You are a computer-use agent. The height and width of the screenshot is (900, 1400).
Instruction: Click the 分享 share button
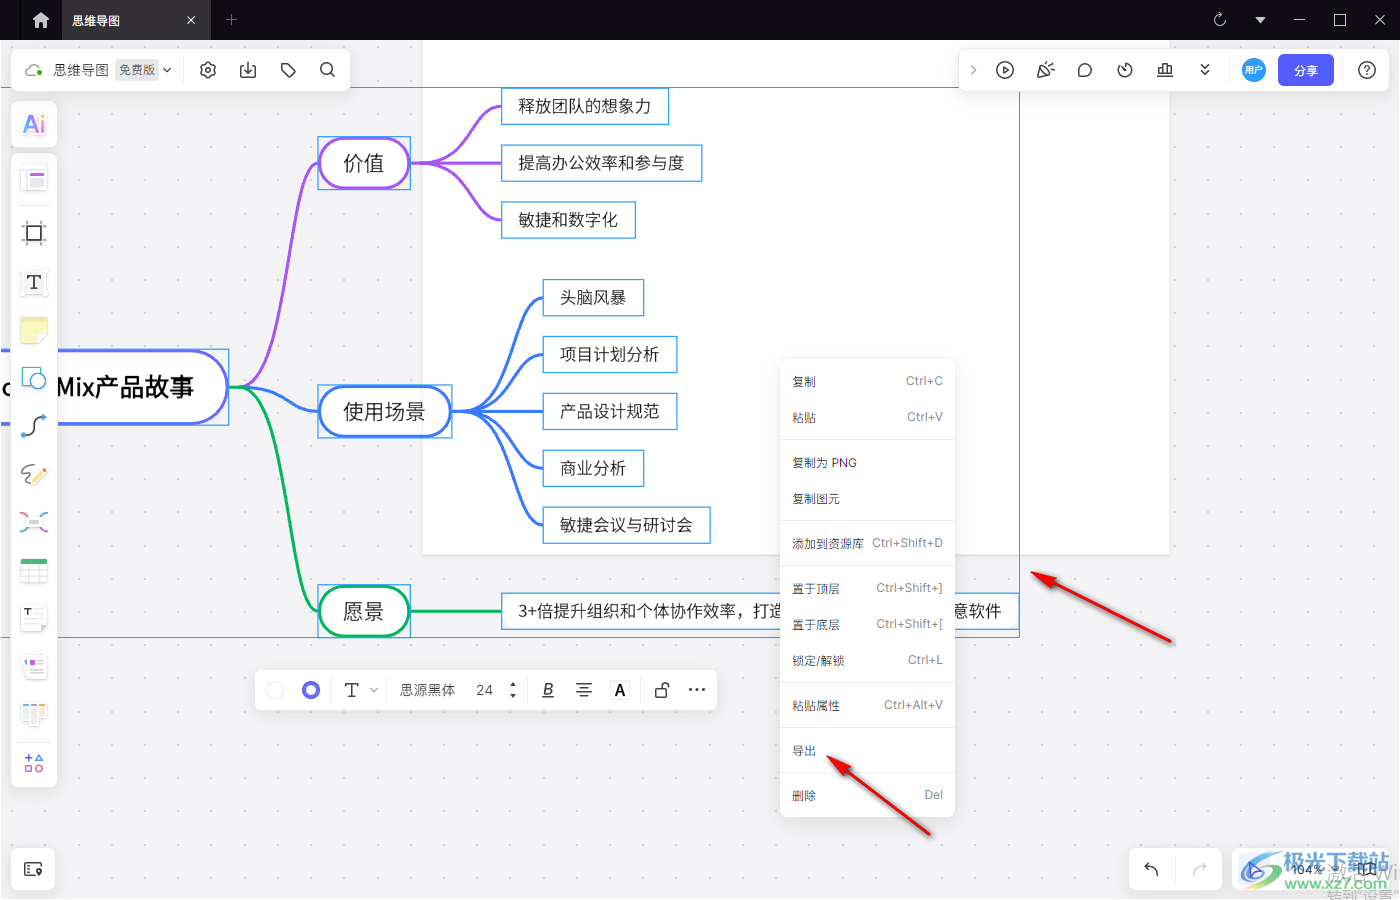[x=1306, y=70]
